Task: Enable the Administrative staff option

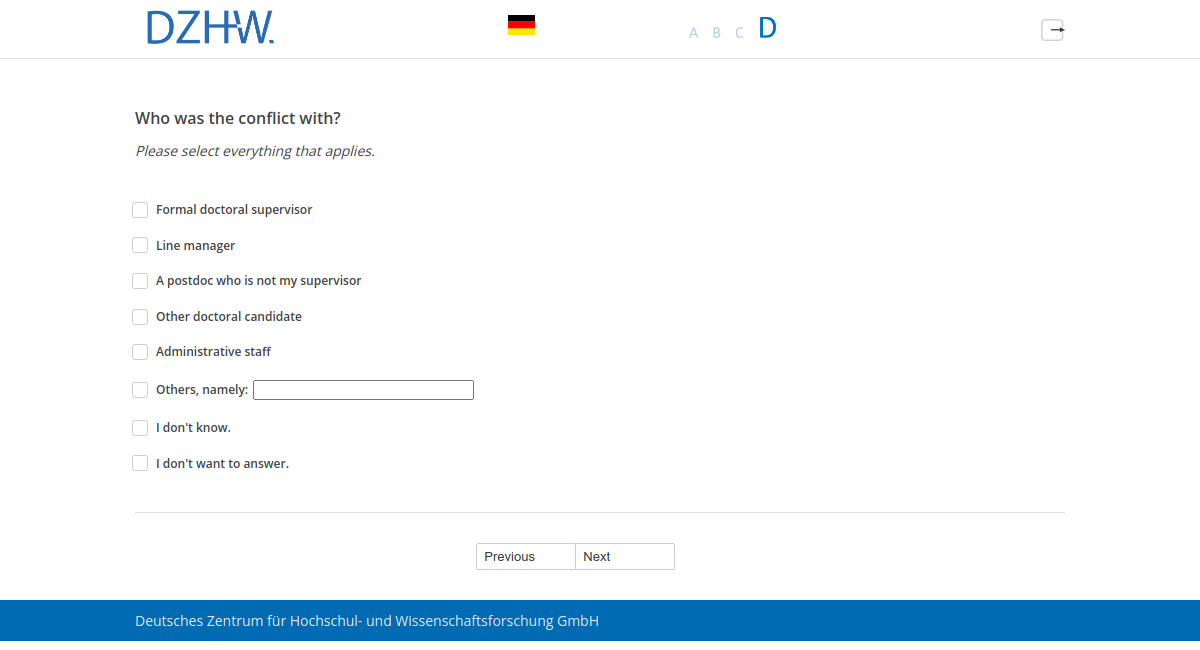Action: tap(140, 352)
